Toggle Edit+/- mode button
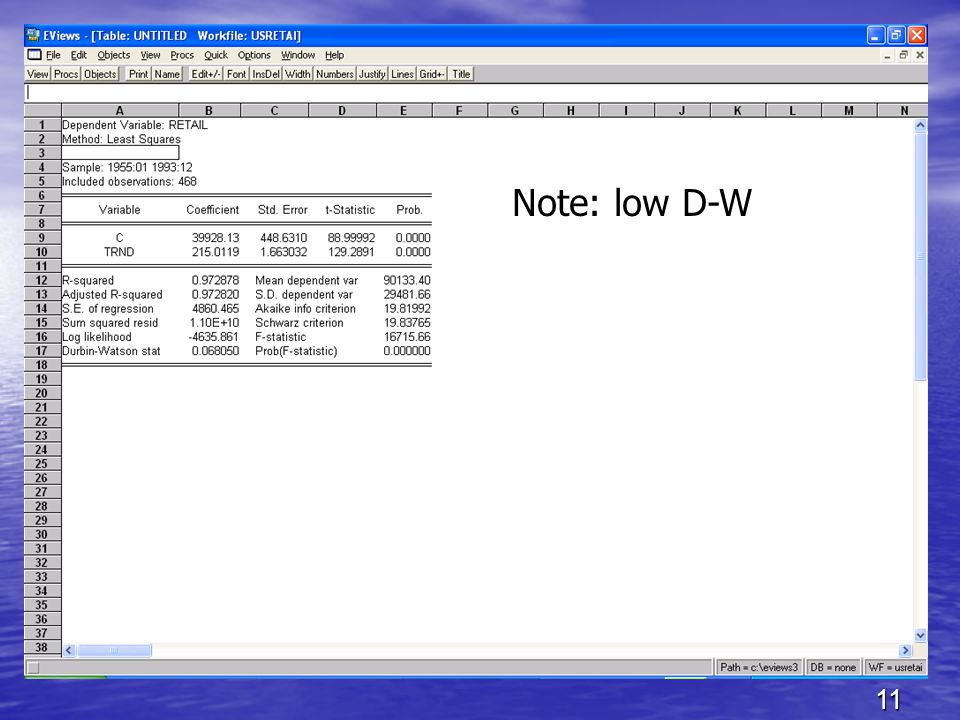 pyautogui.click(x=206, y=74)
